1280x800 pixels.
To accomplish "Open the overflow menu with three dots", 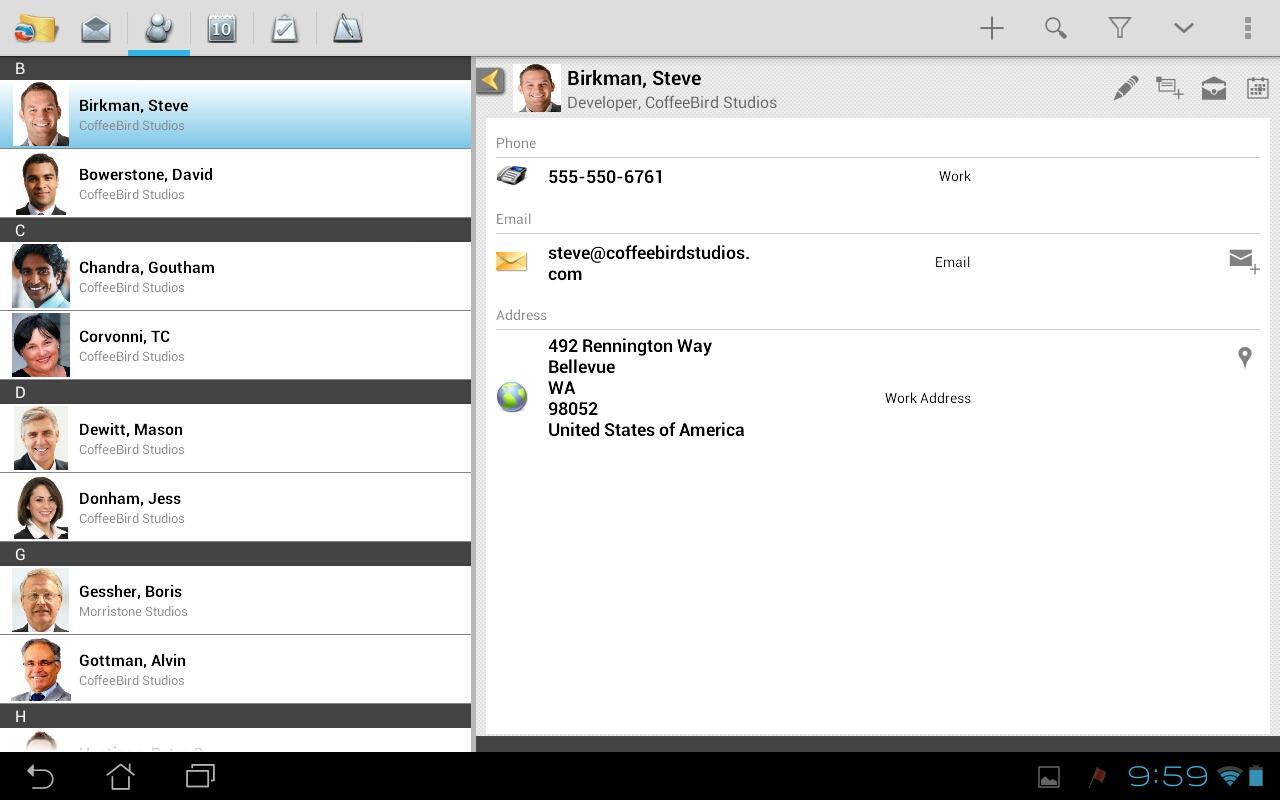I will [1247, 28].
